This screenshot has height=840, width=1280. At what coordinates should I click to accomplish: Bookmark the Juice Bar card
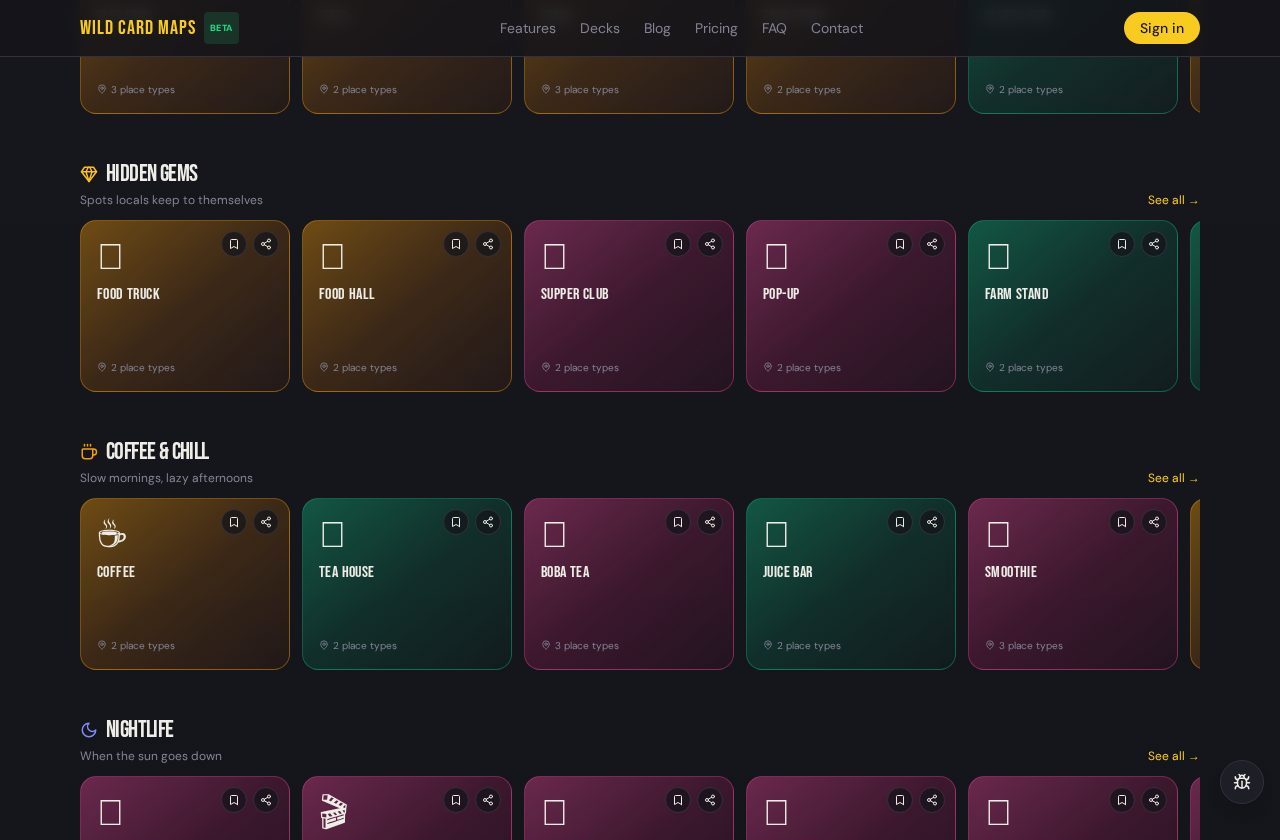click(x=900, y=522)
